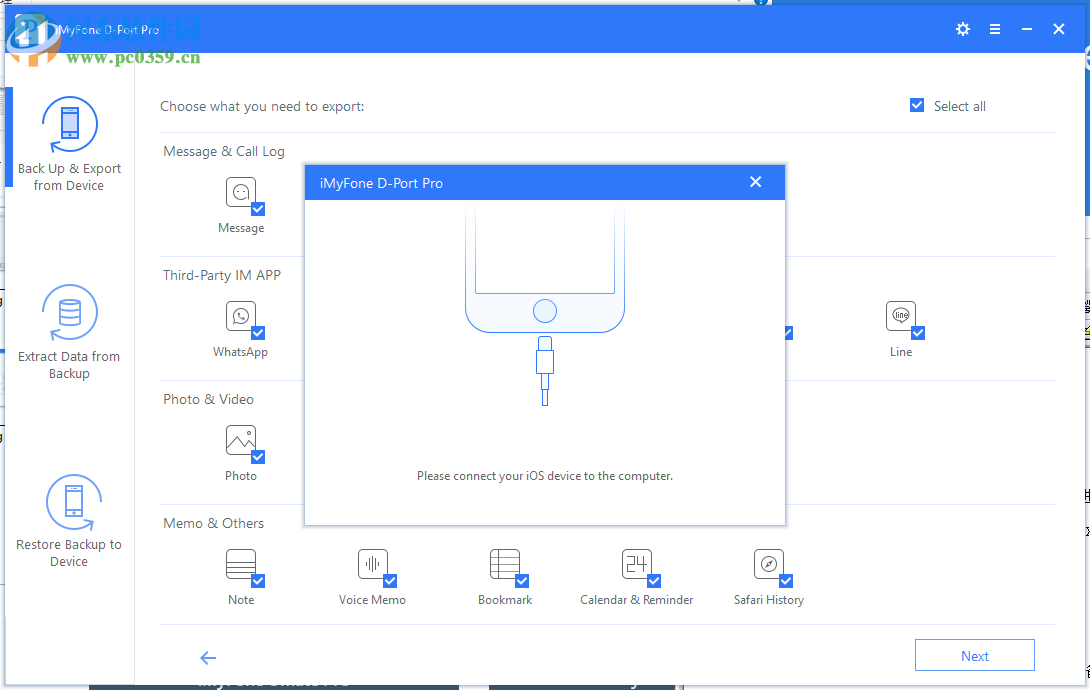Viewport: 1090px width, 690px height.
Task: Close the connect iOS device dialog
Action: (756, 182)
